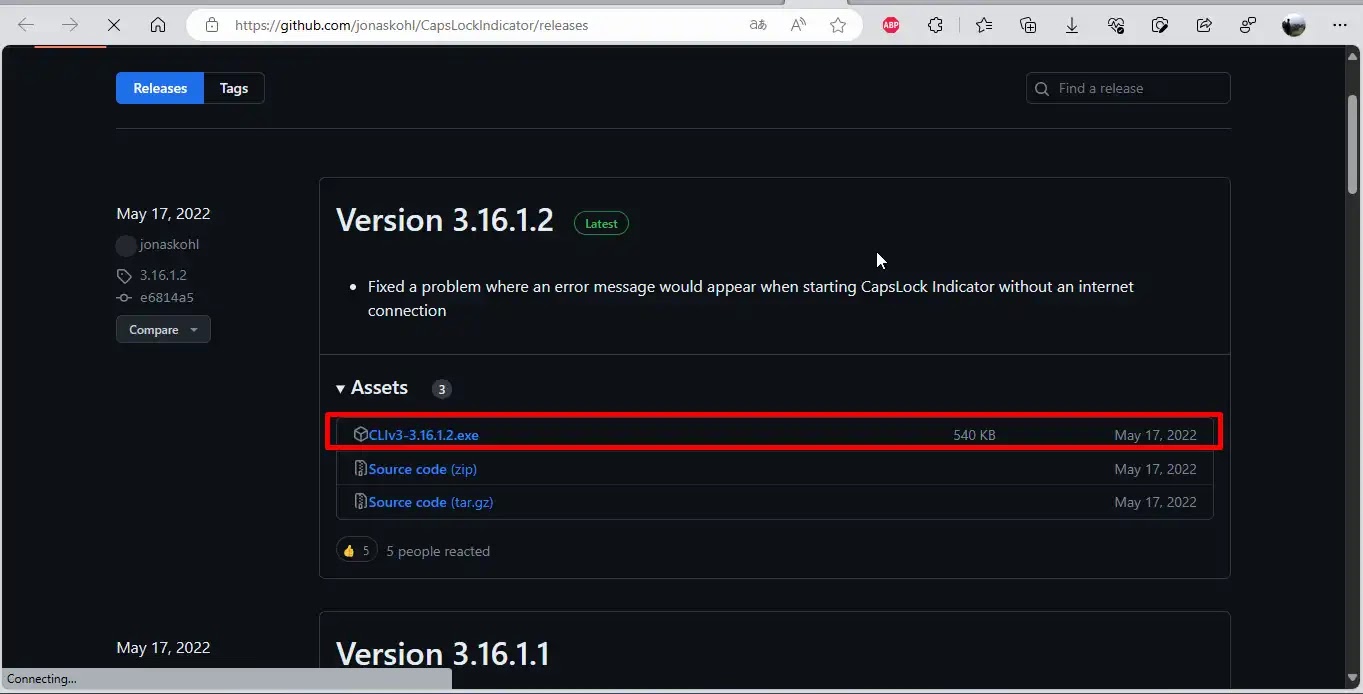Viewport: 1363px width, 694px height.
Task: Download Source code (tar.gz)
Action: tap(431, 502)
